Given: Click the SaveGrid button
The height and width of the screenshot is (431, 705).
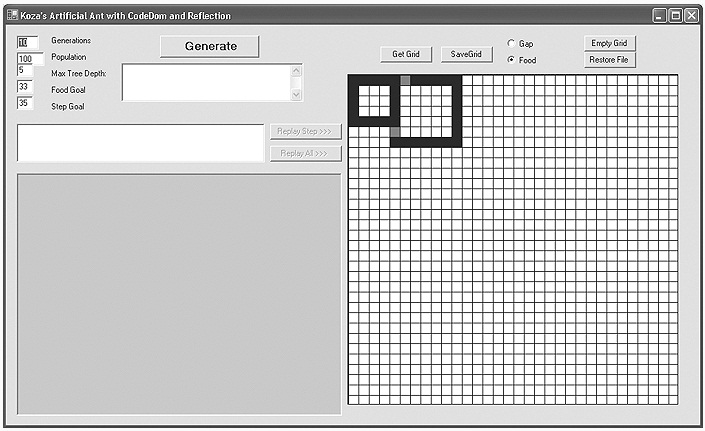Looking at the screenshot, I should [466, 54].
